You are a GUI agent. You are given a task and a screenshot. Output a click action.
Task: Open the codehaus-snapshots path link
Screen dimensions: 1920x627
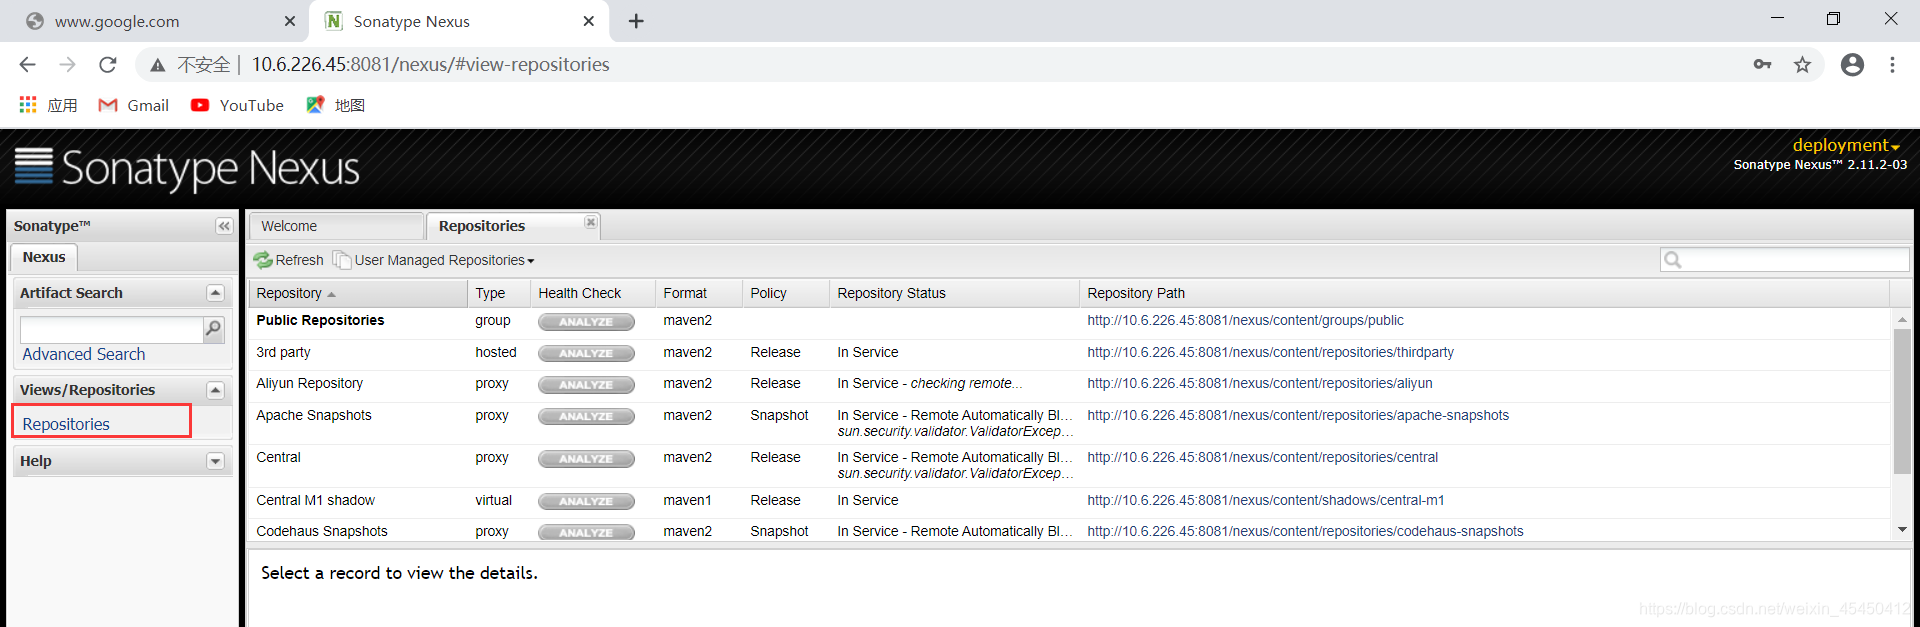click(1305, 531)
